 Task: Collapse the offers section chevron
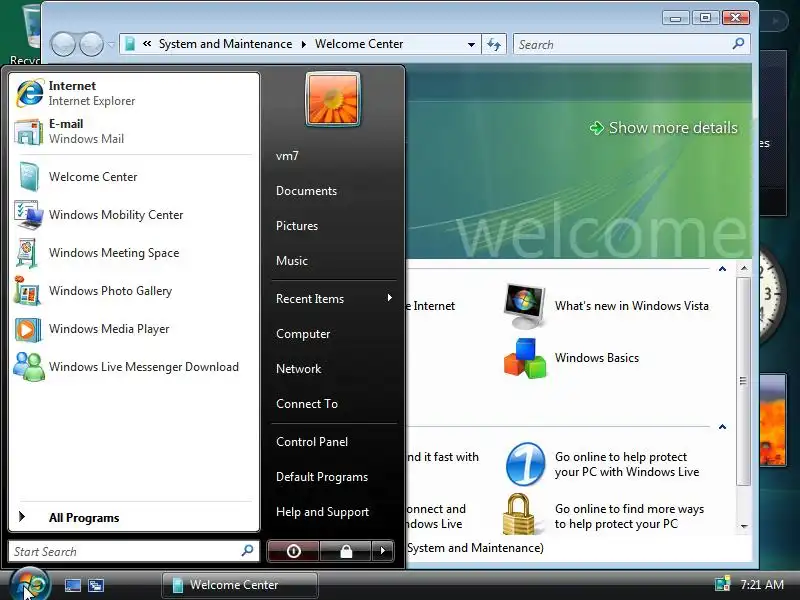pos(722,427)
